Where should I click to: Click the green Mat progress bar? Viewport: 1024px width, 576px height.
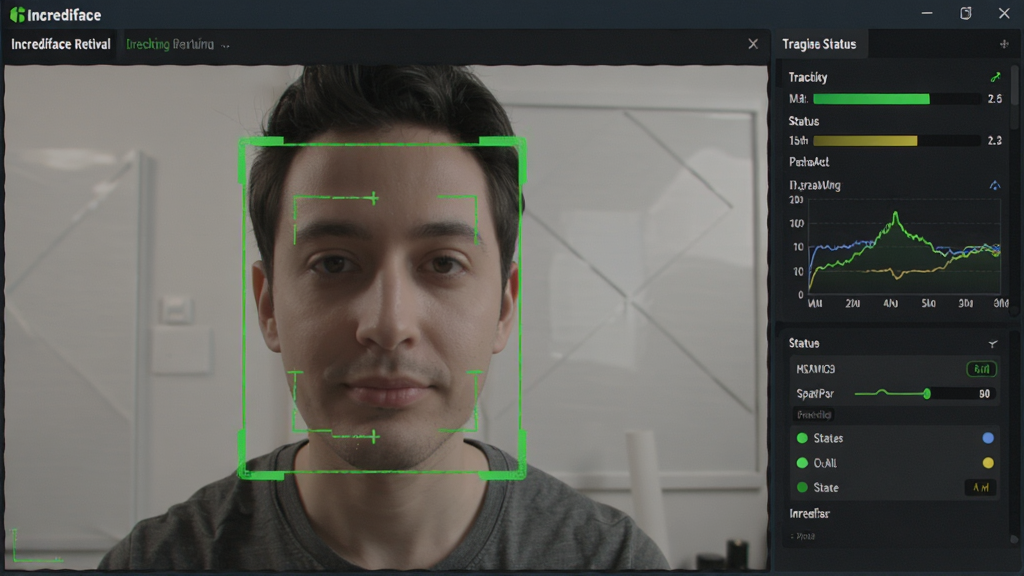click(871, 99)
